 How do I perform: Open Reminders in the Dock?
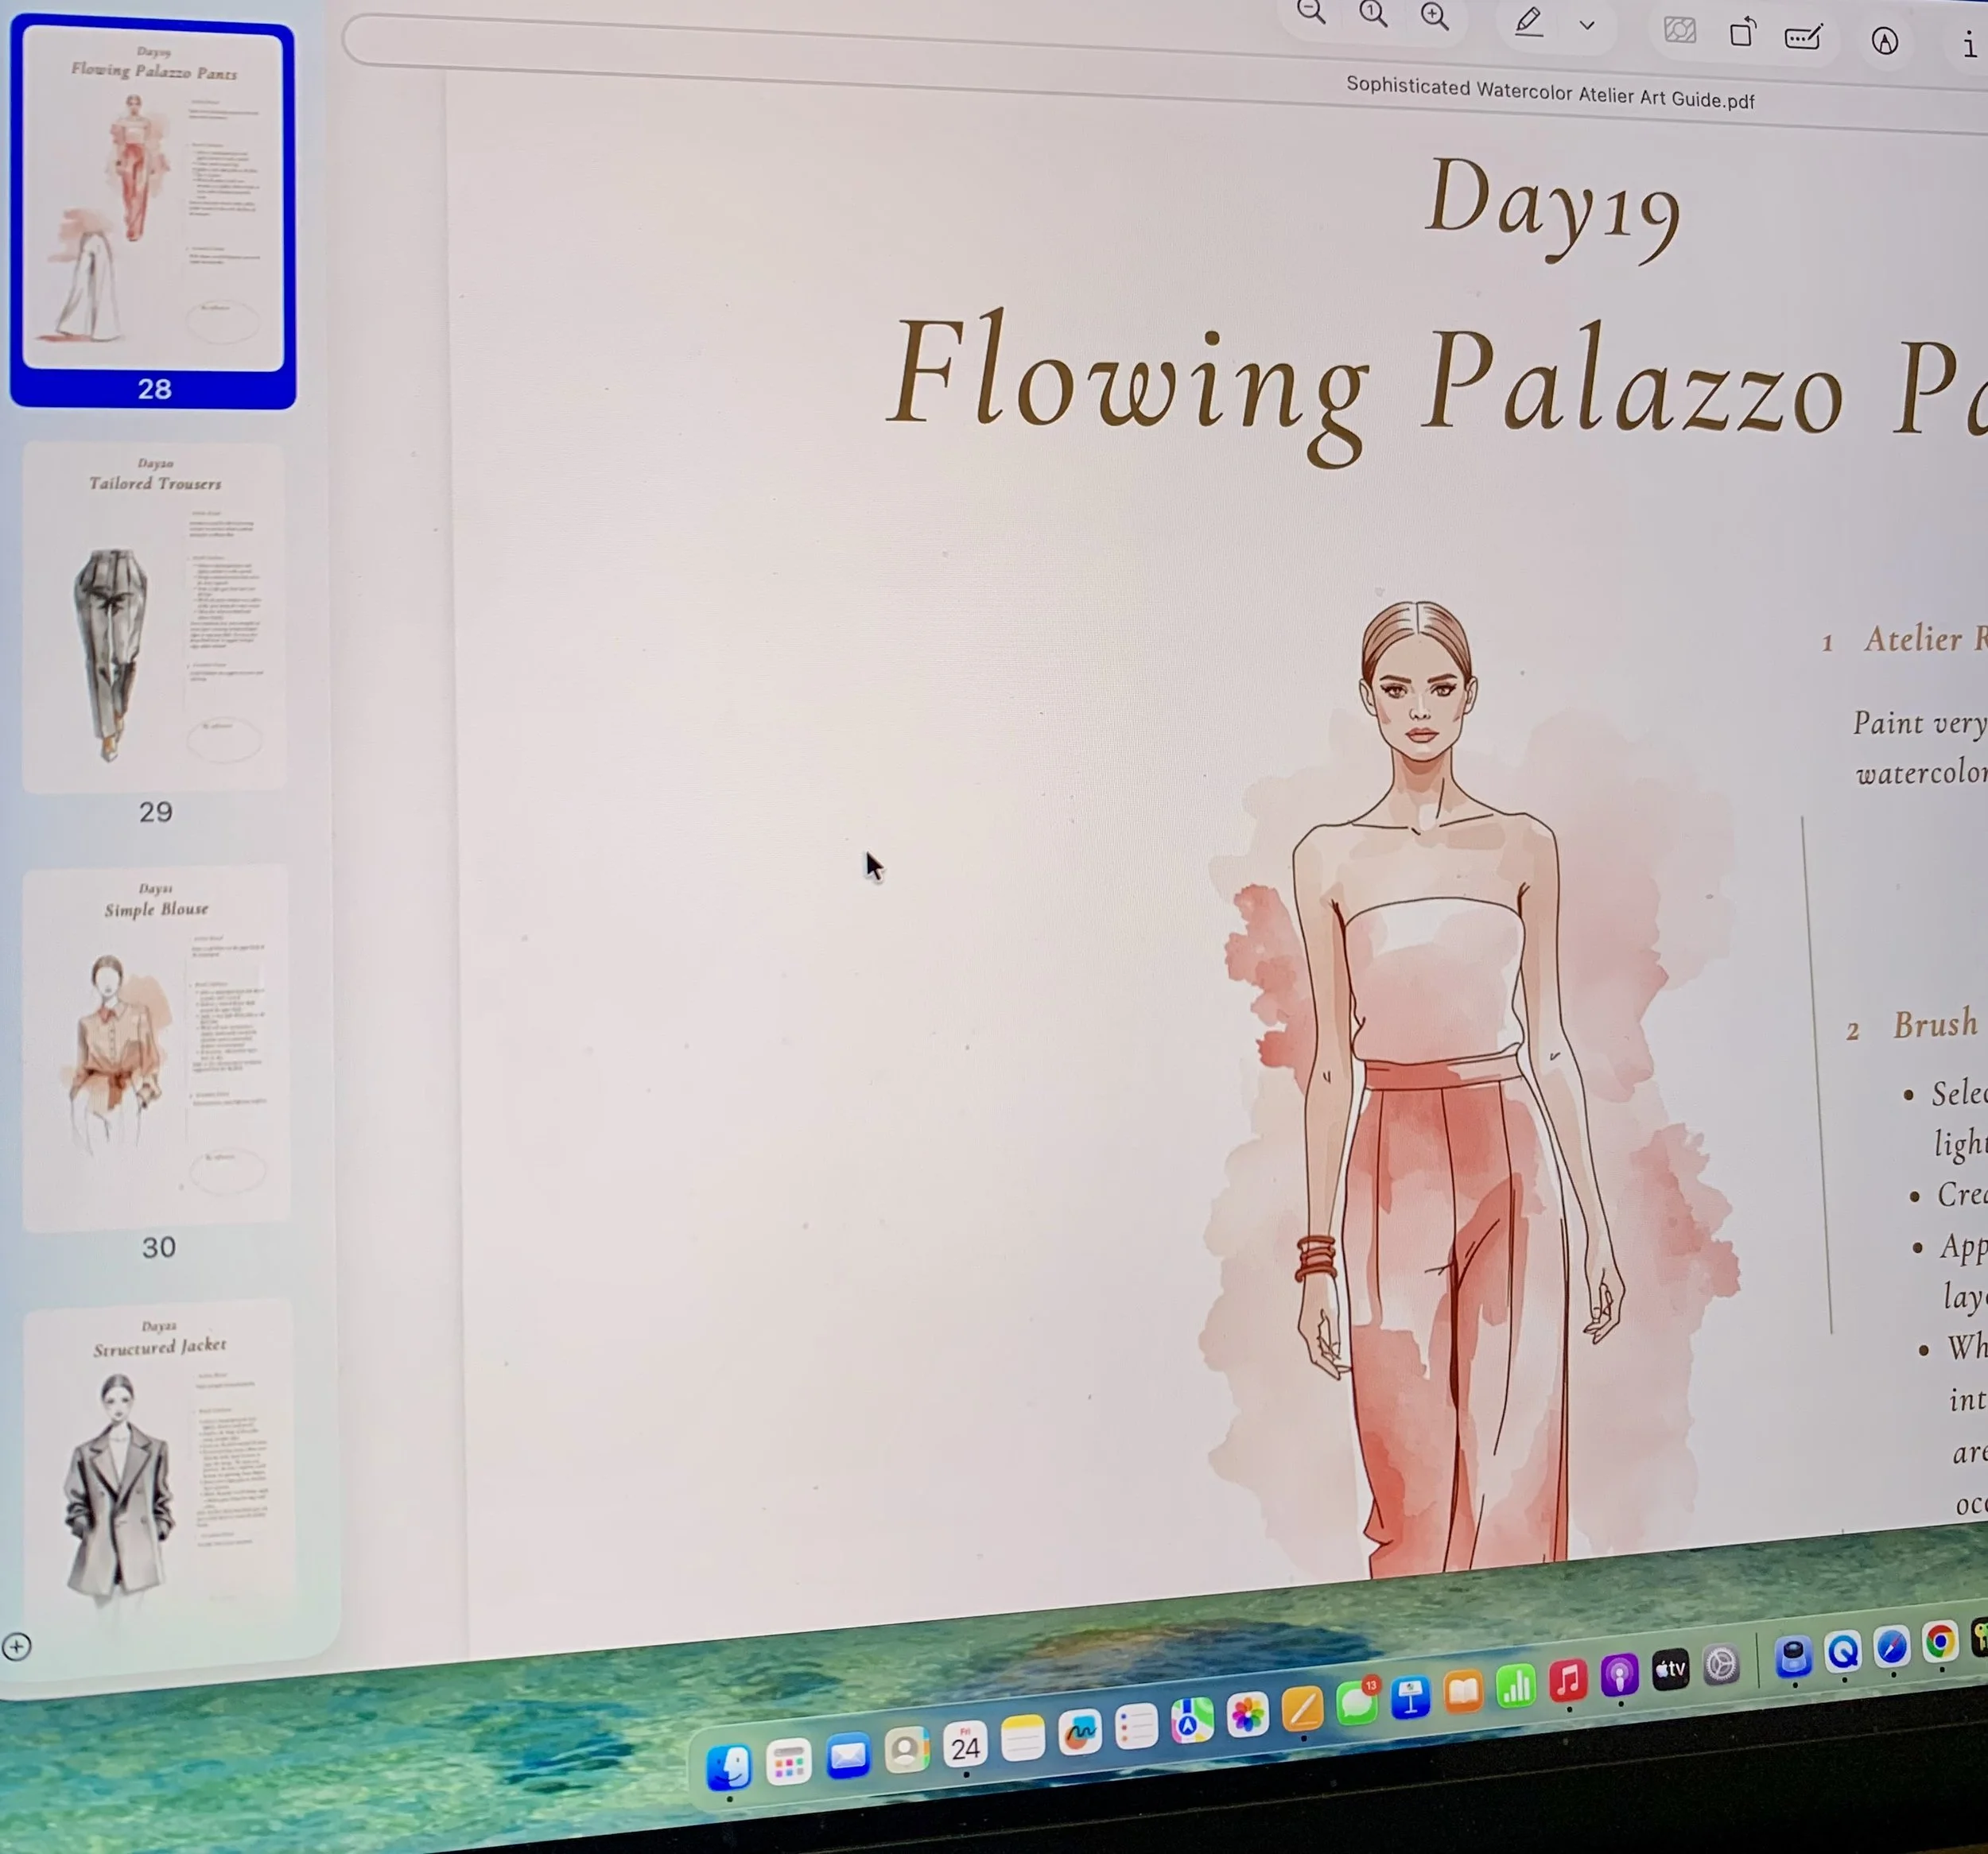[1137, 1727]
